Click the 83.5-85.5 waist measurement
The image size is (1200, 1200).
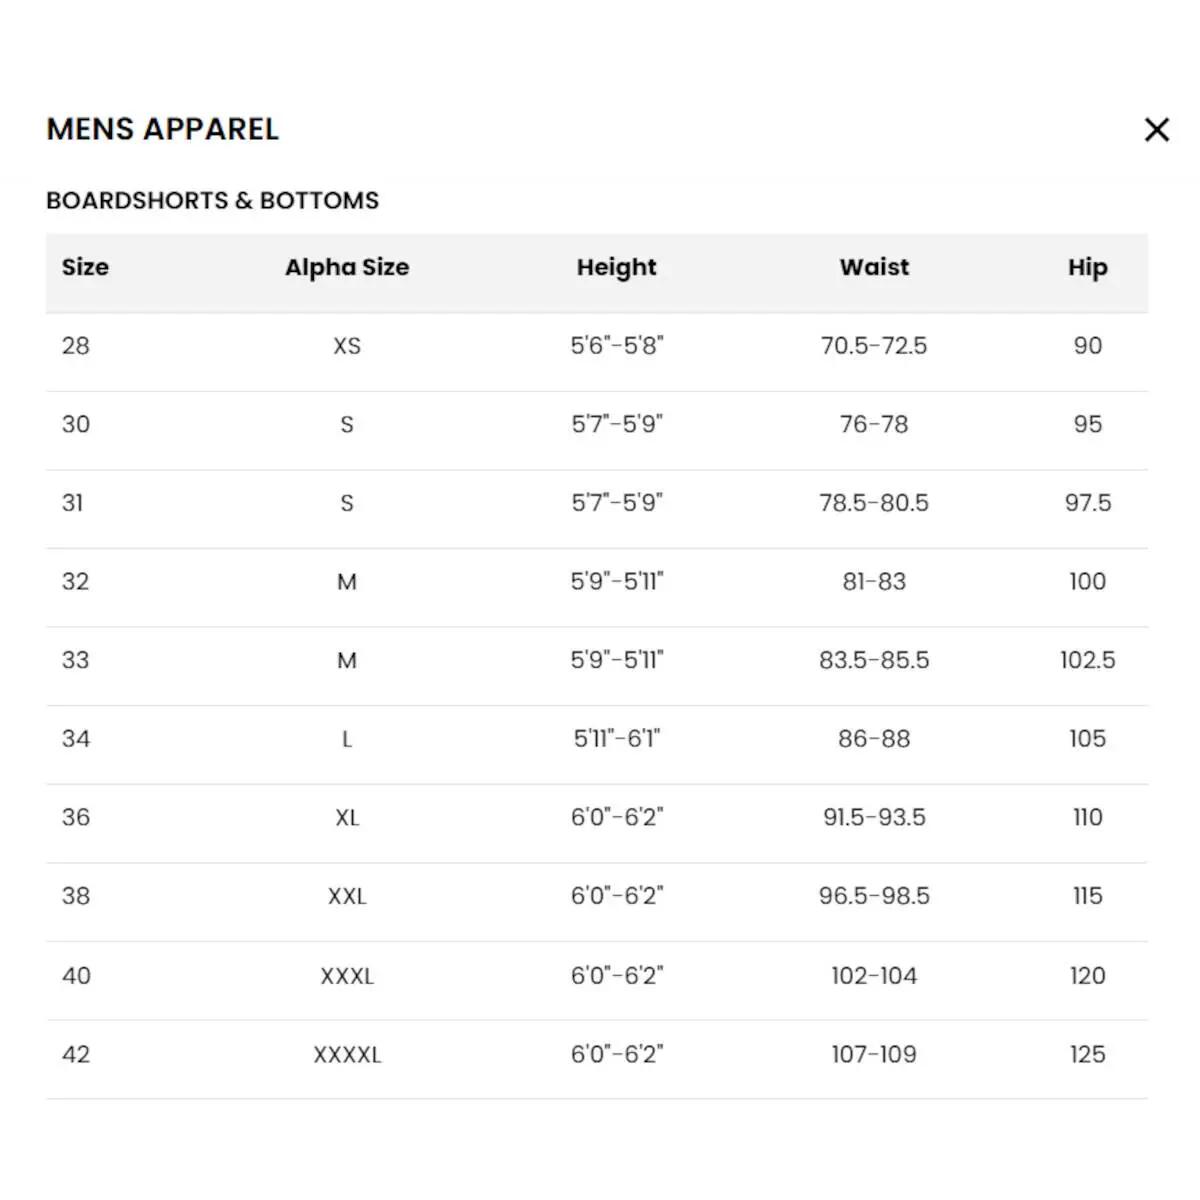(x=874, y=660)
